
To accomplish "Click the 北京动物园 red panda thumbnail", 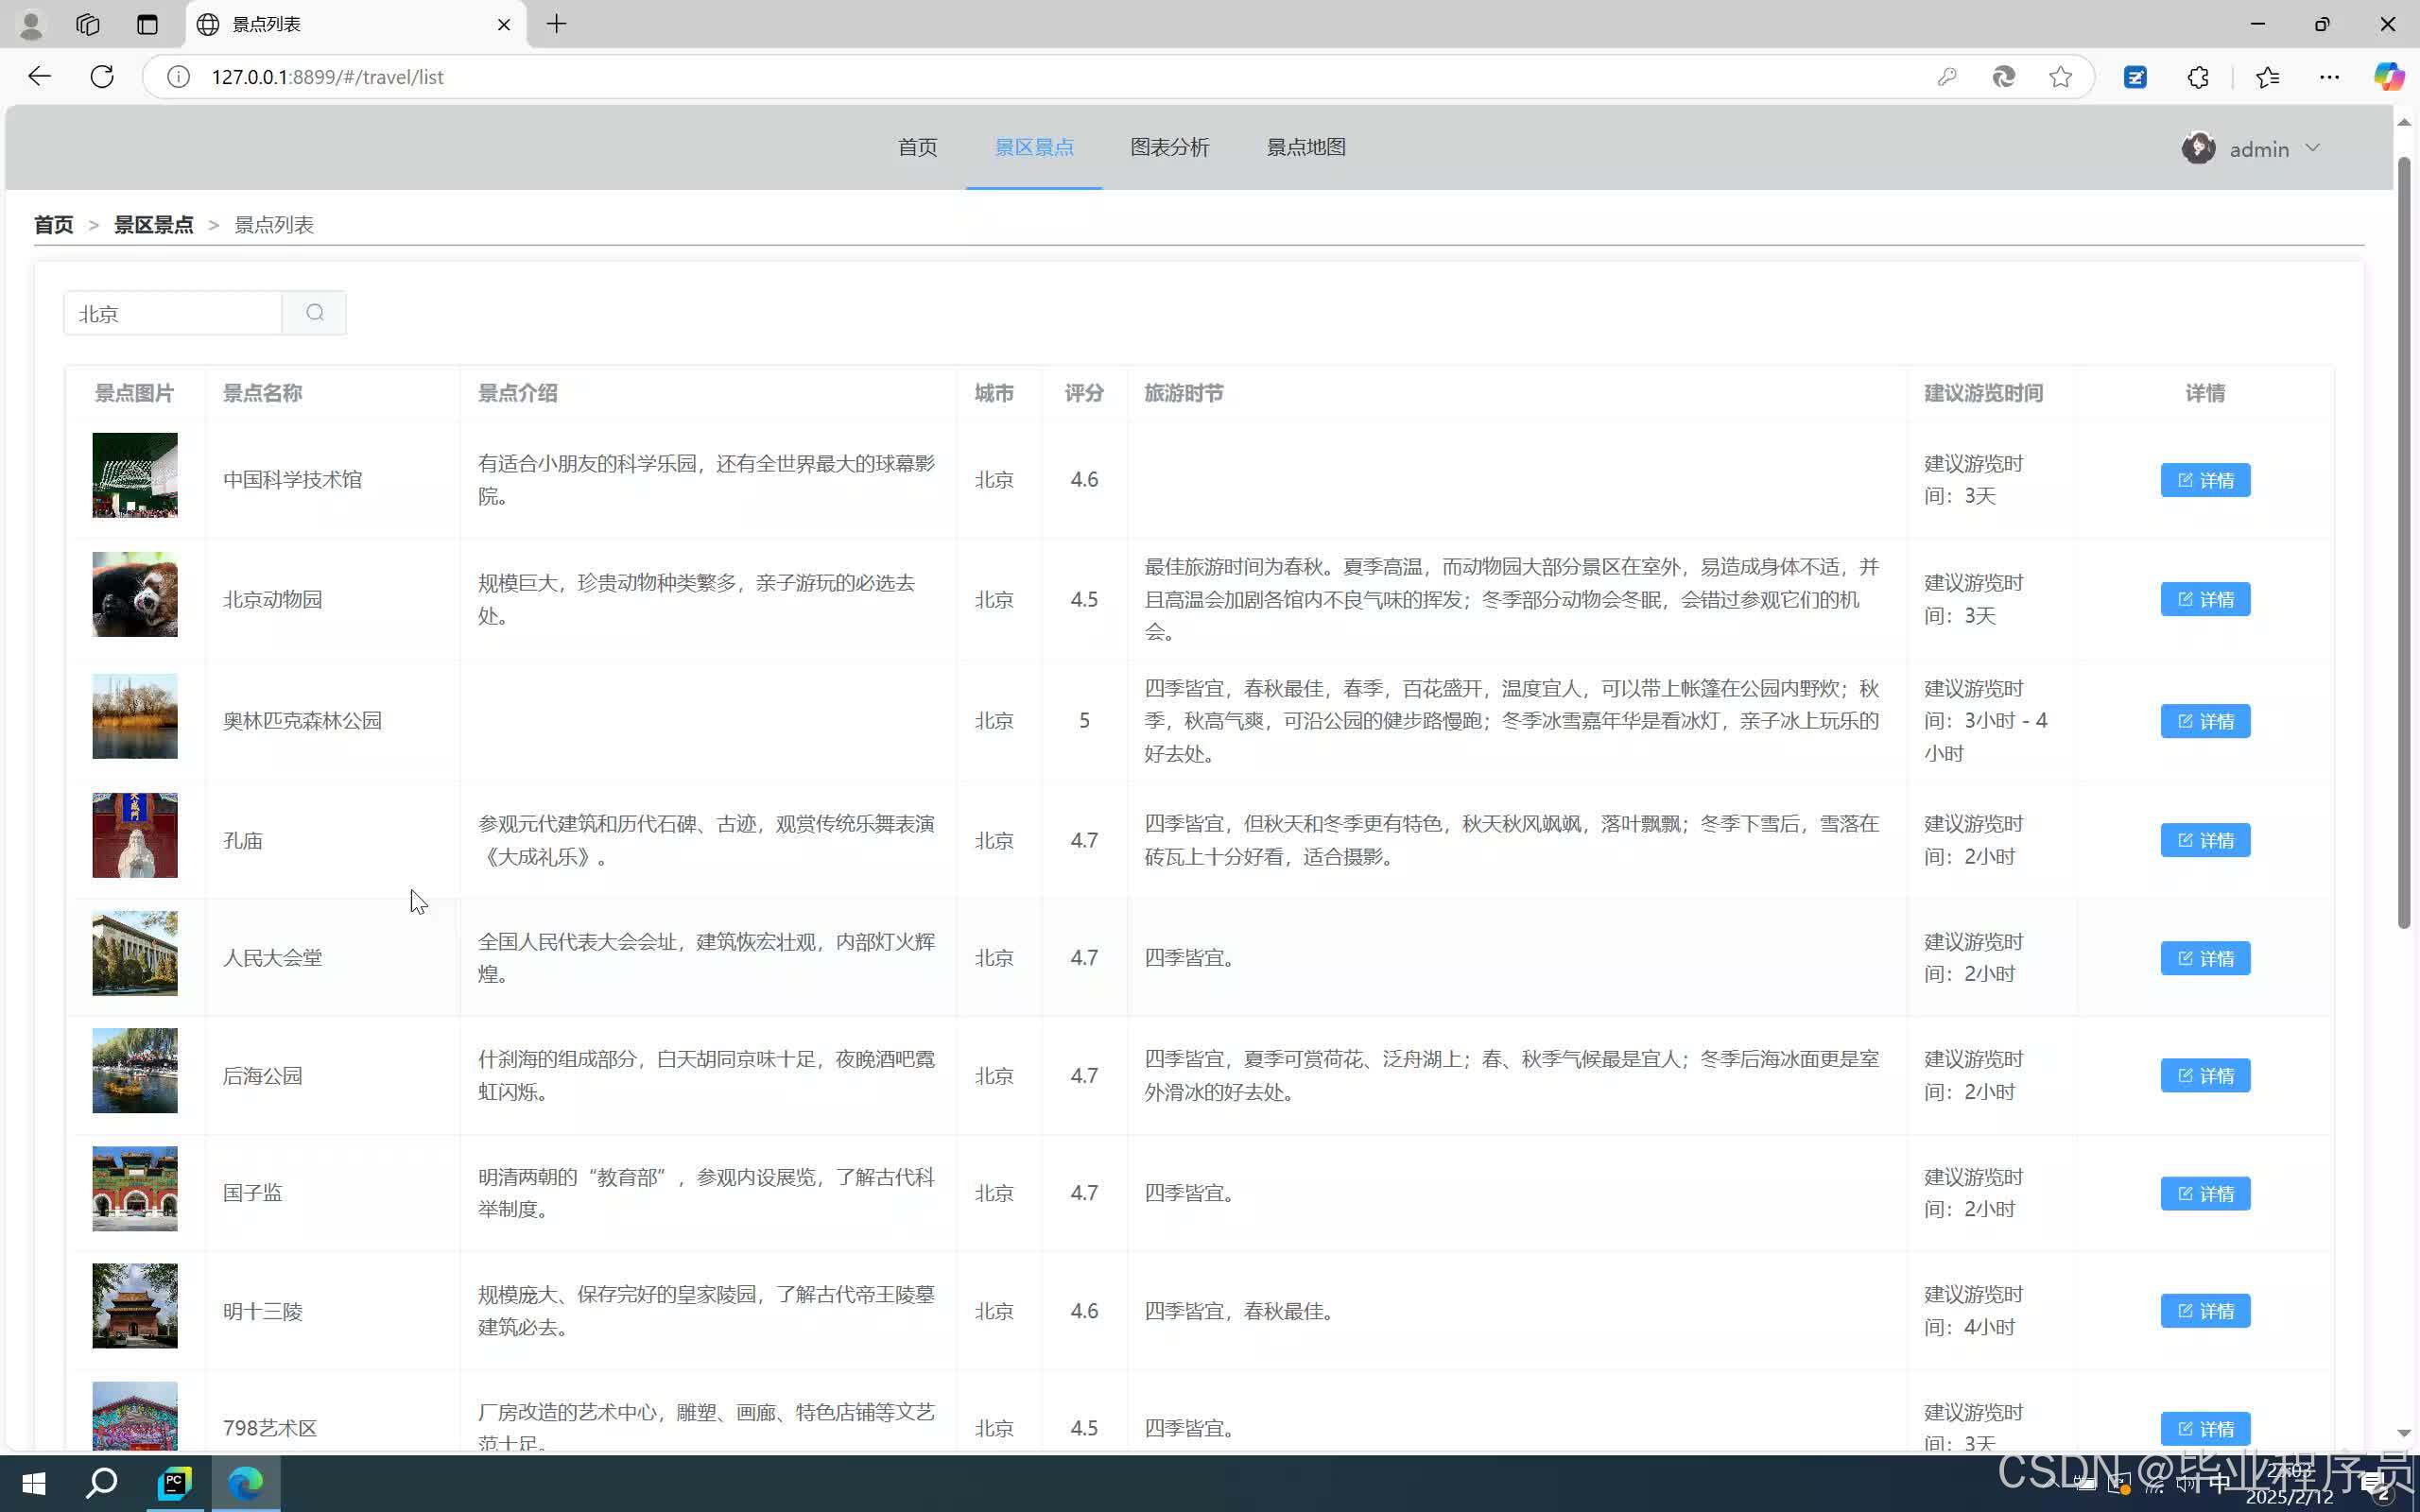I will 135,594.
